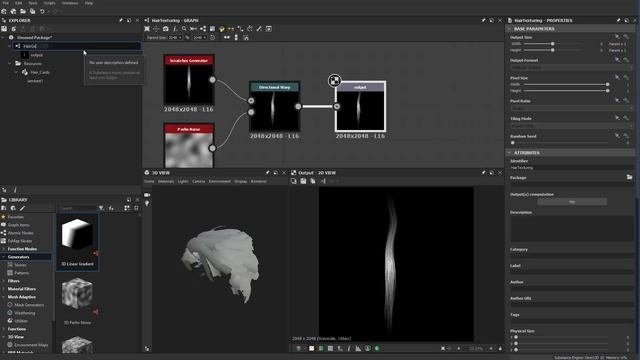Click the new package icon in main toolbar
Viewport: 640px width, 360px height.
click(x=4, y=11)
